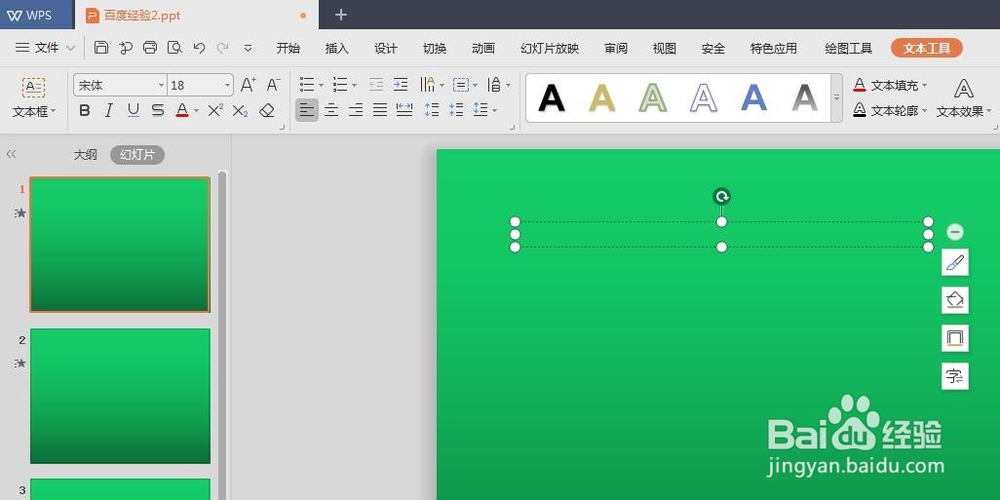This screenshot has height=500, width=1000.
Task: Click the 字 text quick tool
Action: [955, 376]
